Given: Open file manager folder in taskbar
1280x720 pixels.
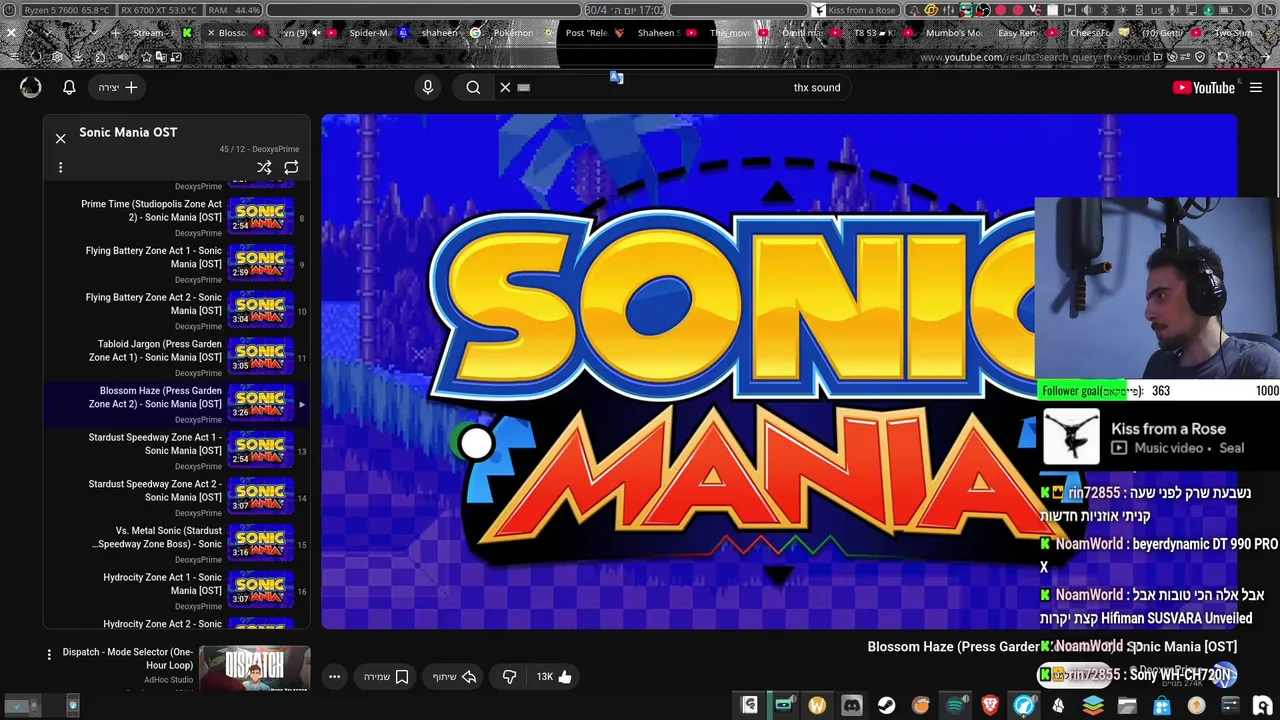Looking at the screenshot, I should [1127, 705].
